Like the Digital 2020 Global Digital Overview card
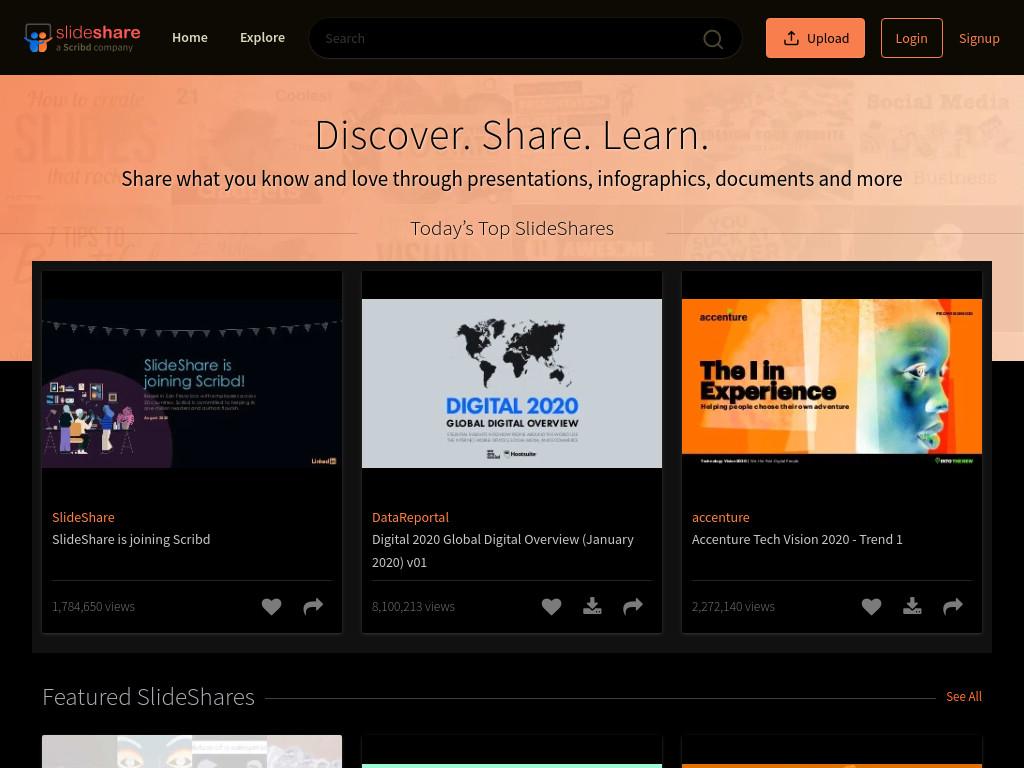 coord(552,607)
